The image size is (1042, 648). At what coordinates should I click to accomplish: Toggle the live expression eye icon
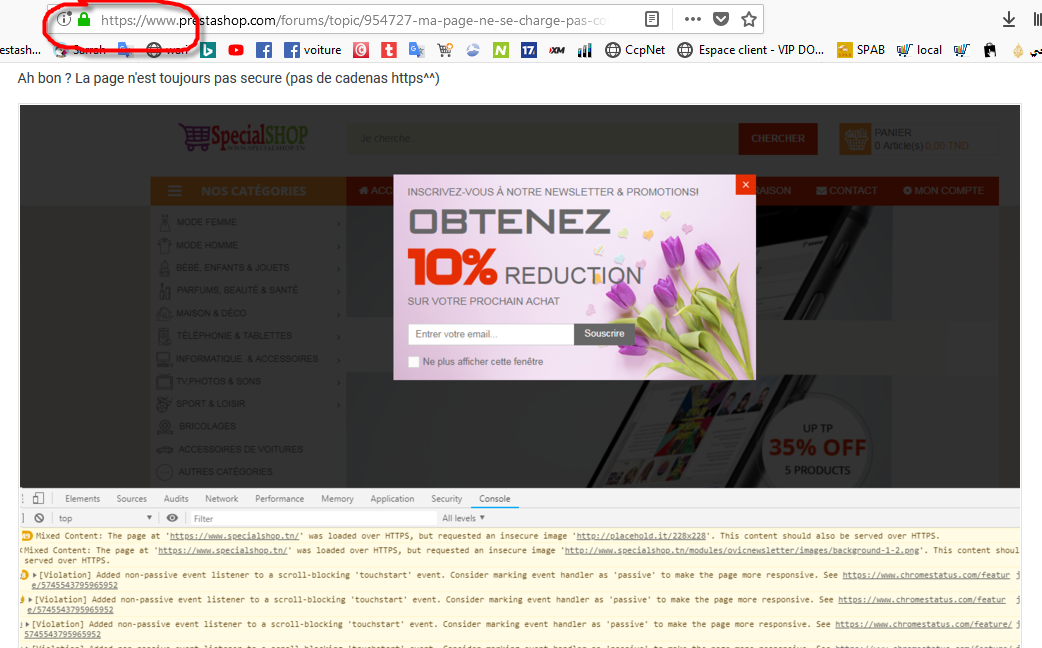click(172, 518)
